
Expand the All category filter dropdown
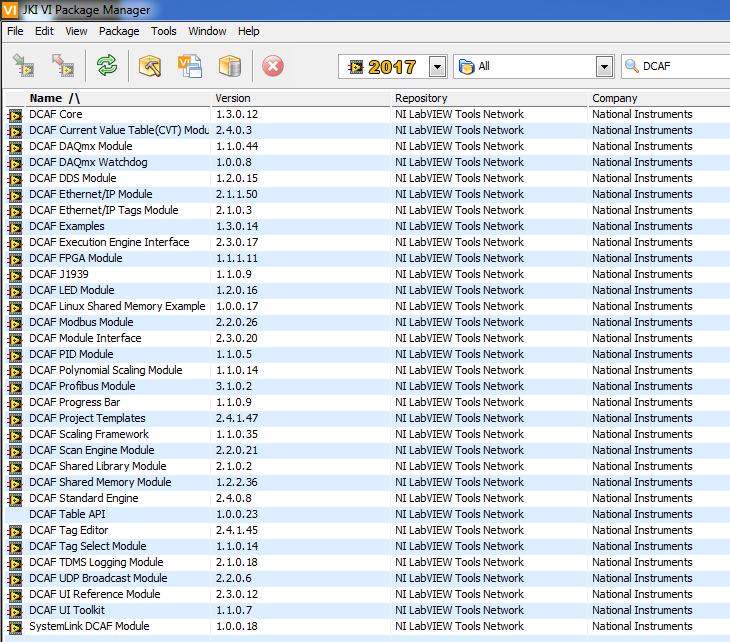click(604, 67)
